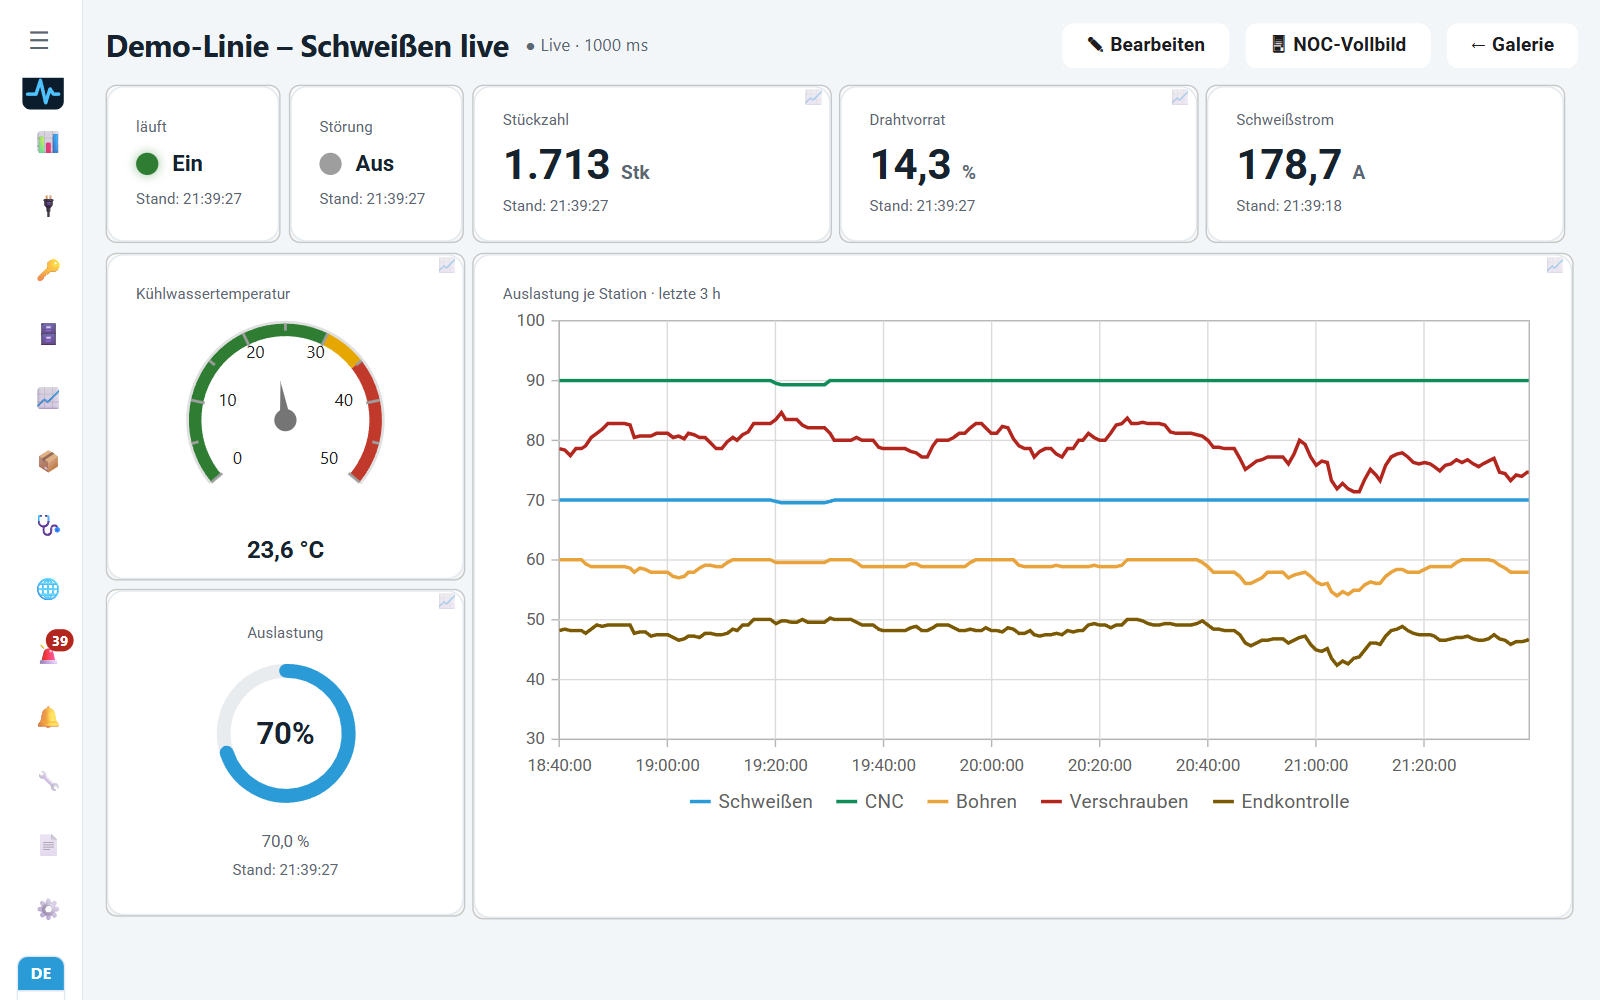Open the document page icon
The width and height of the screenshot is (1600, 1000).
click(48, 845)
